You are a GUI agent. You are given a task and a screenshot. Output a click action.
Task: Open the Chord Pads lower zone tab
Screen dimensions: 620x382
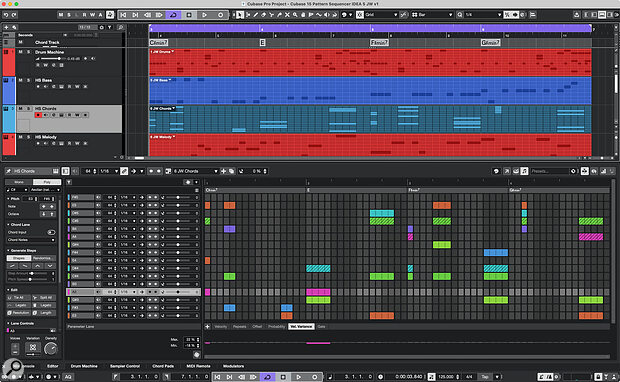pyautogui.click(x=163, y=366)
